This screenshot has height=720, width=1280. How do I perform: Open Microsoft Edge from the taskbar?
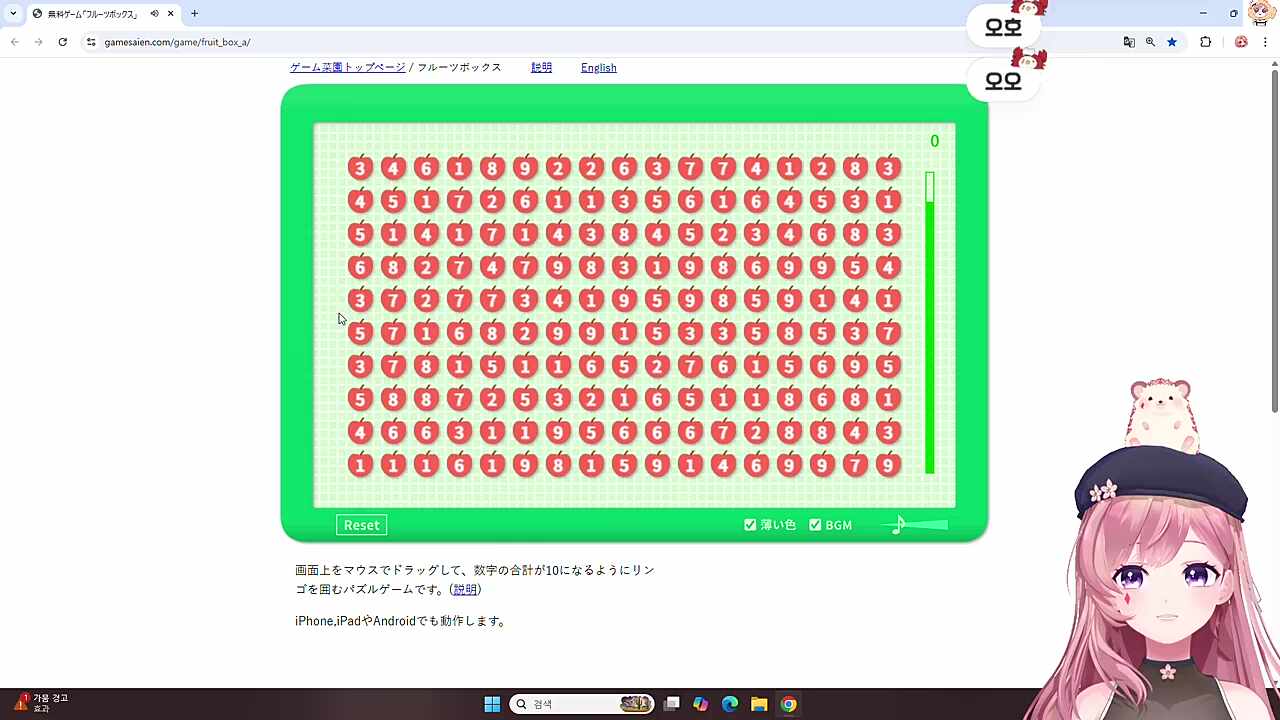[x=730, y=704]
